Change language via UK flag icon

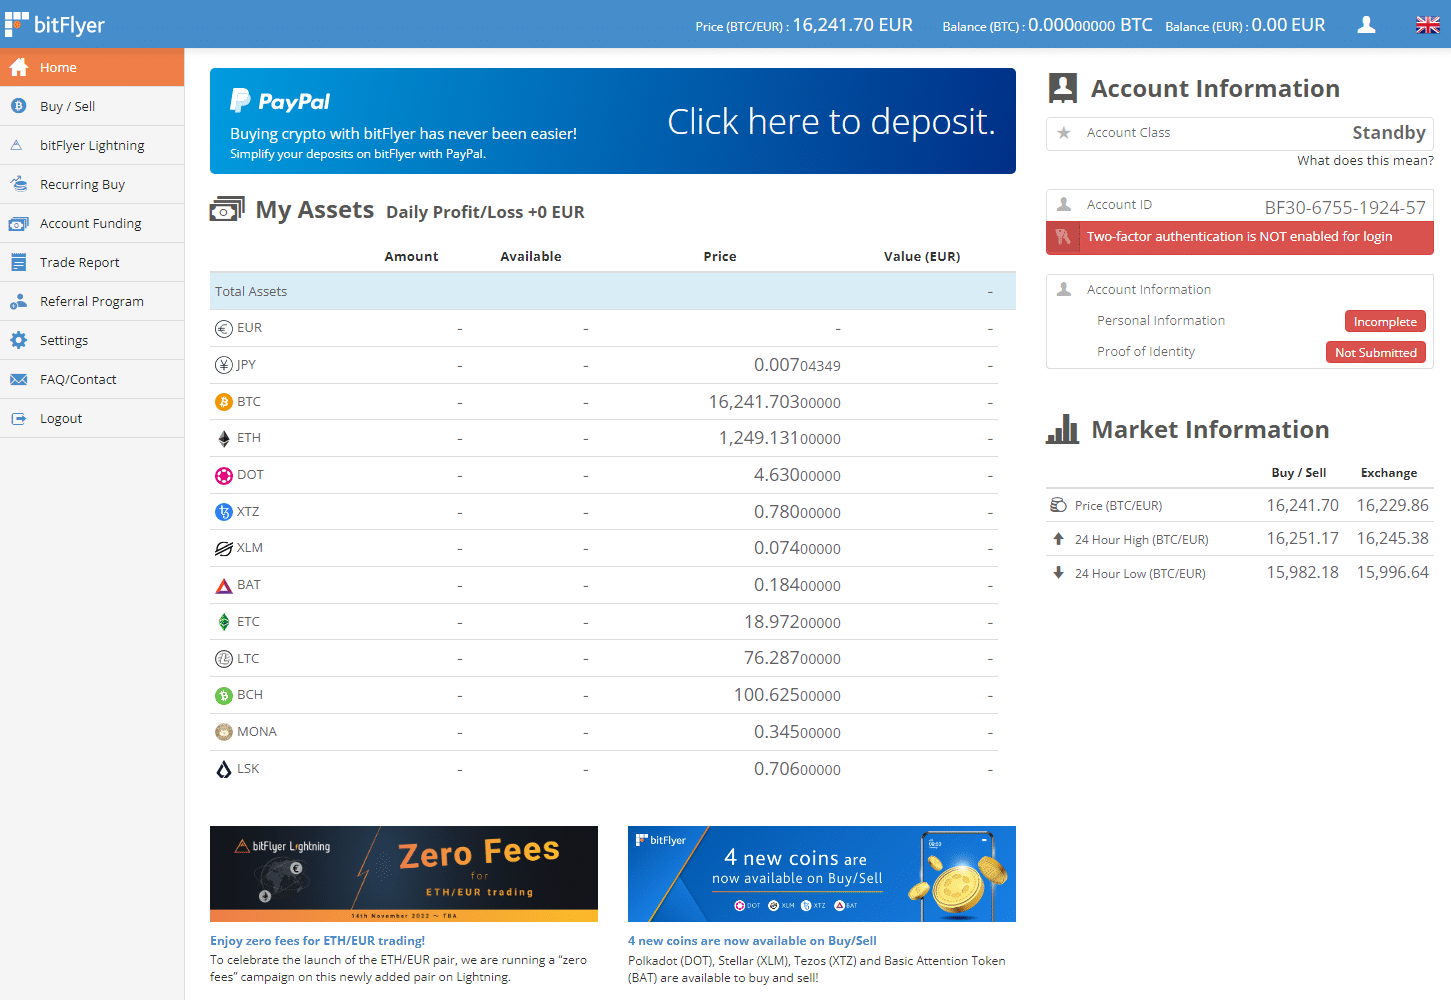pyautogui.click(x=1428, y=25)
